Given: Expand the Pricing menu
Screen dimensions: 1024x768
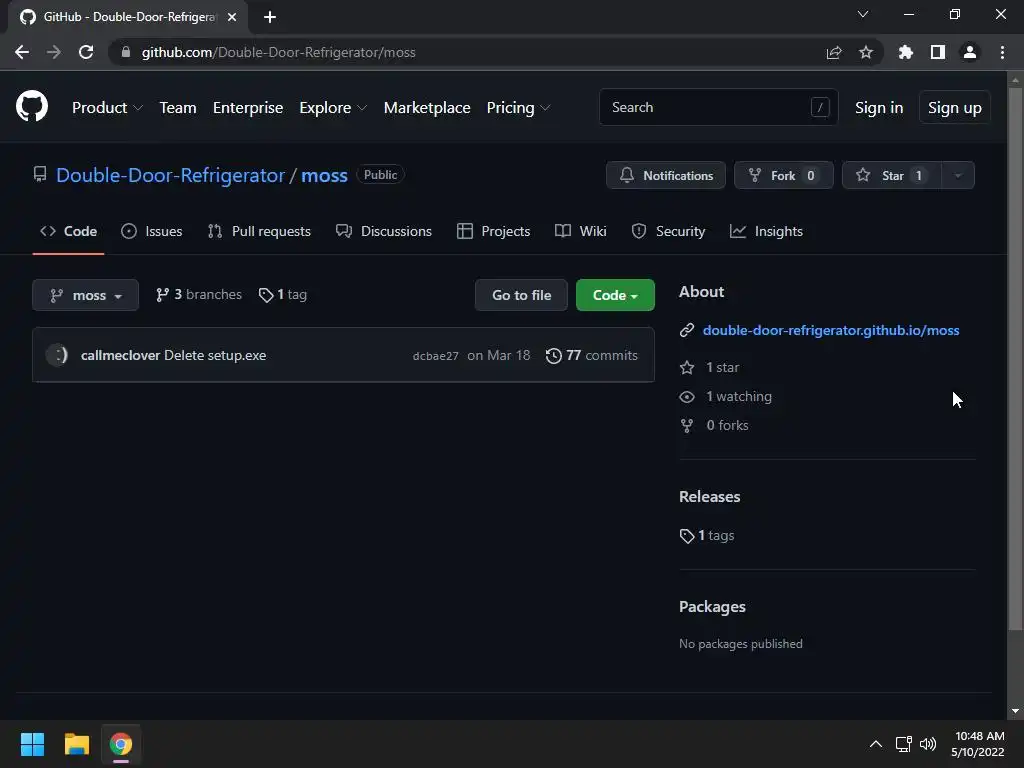Looking at the screenshot, I should tap(519, 107).
